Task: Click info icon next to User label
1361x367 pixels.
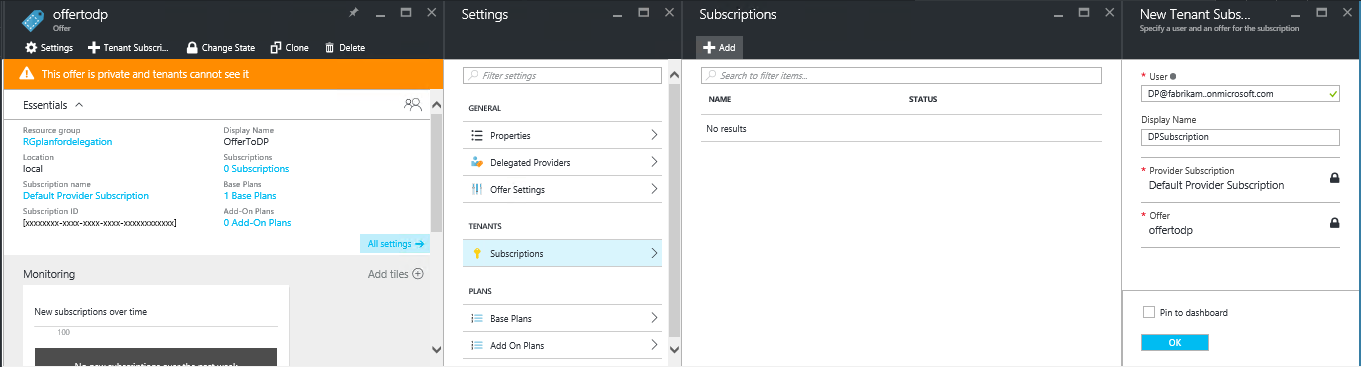Action: pyautogui.click(x=1173, y=76)
